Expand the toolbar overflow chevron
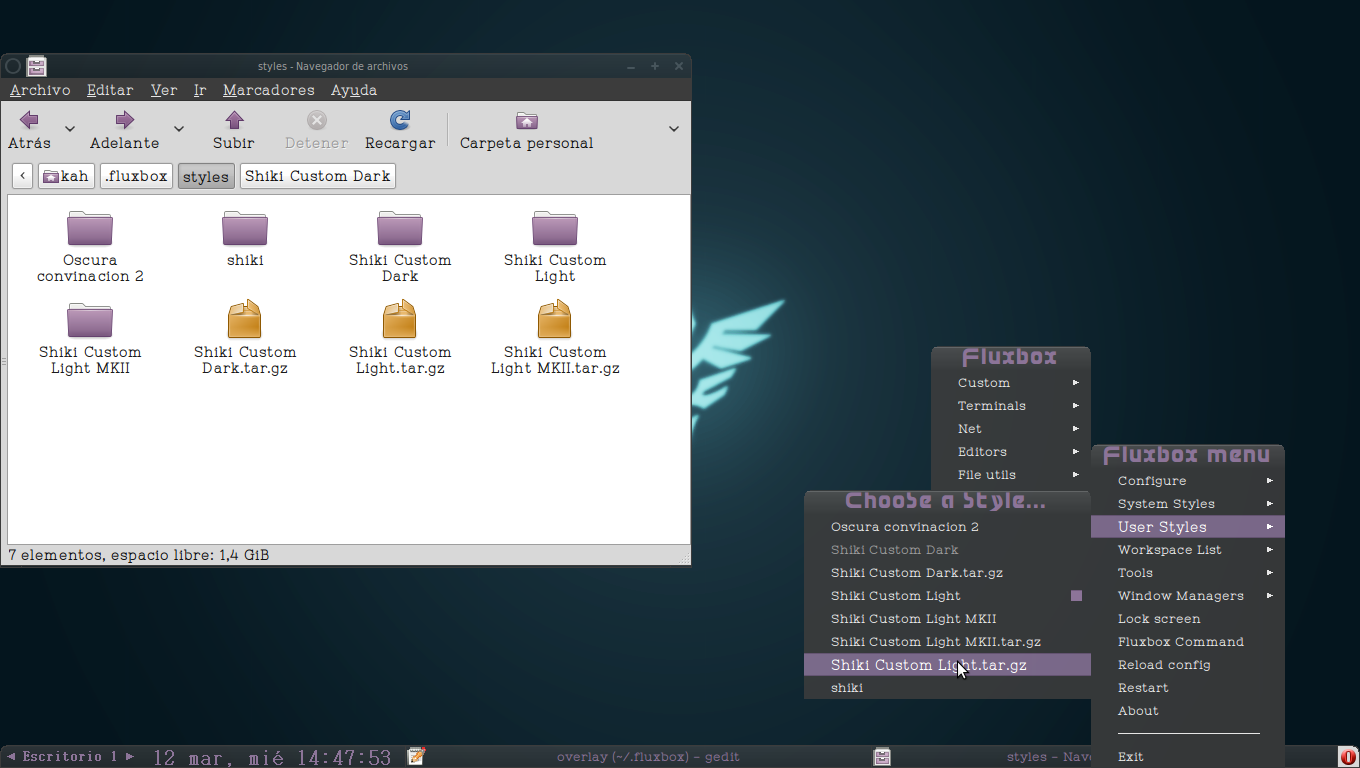1360x768 pixels. (674, 129)
